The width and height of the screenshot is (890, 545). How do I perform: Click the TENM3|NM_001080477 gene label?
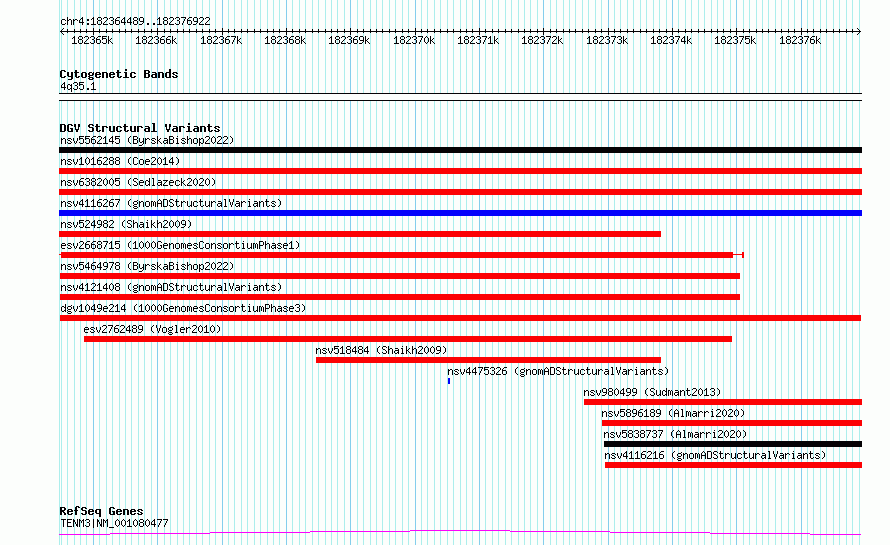tap(114, 523)
